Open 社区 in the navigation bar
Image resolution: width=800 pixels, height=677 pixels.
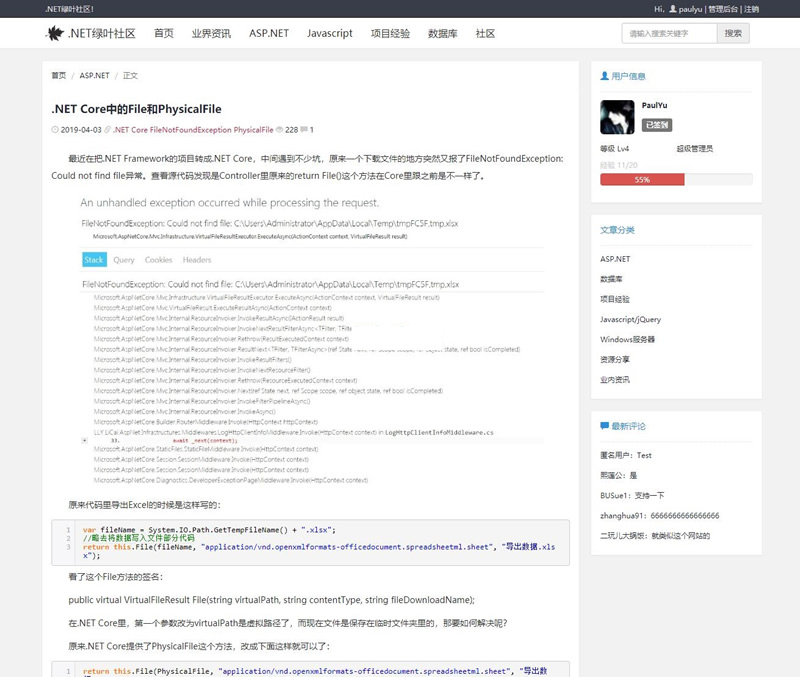pyautogui.click(x=485, y=33)
